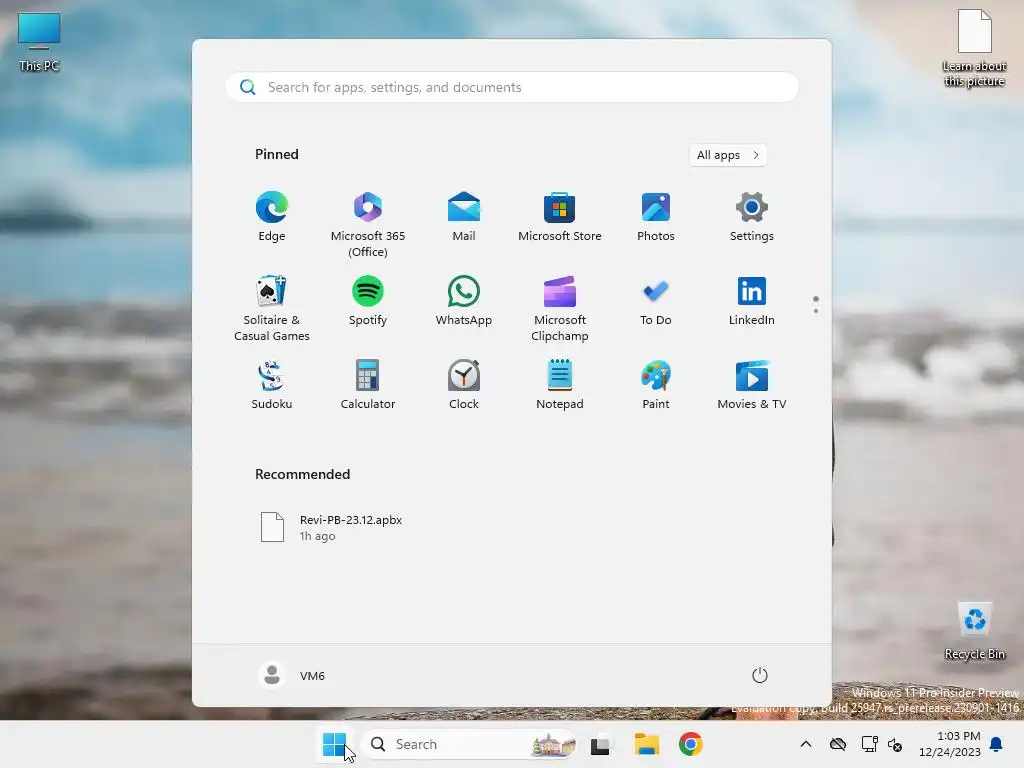Open Task View on the taskbar

(x=601, y=744)
